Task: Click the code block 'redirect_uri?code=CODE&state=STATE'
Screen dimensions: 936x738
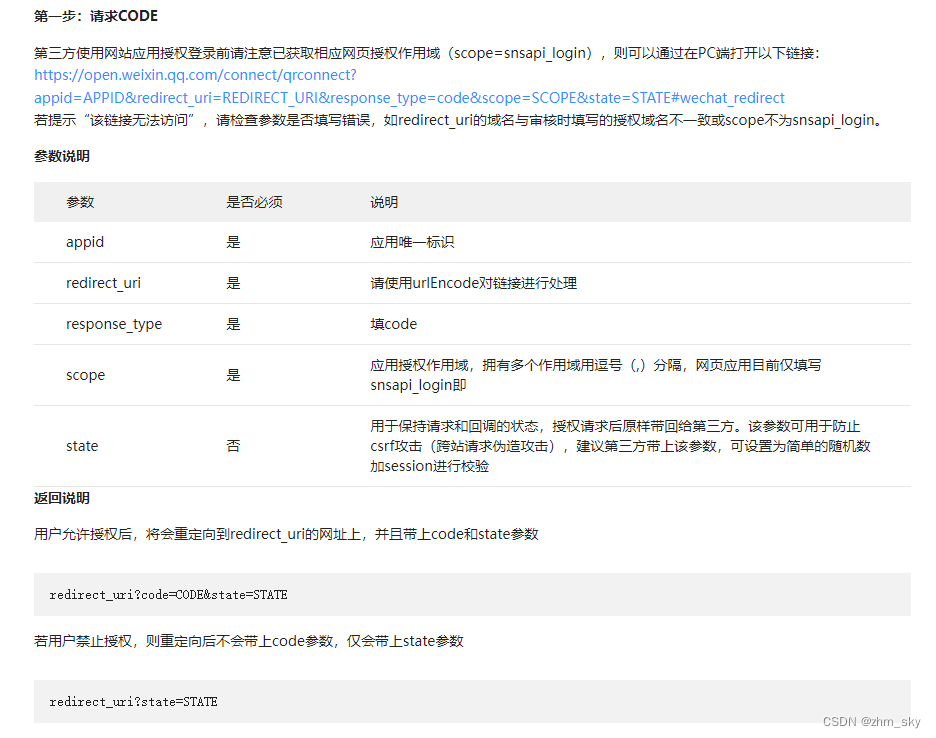Action: (472, 595)
